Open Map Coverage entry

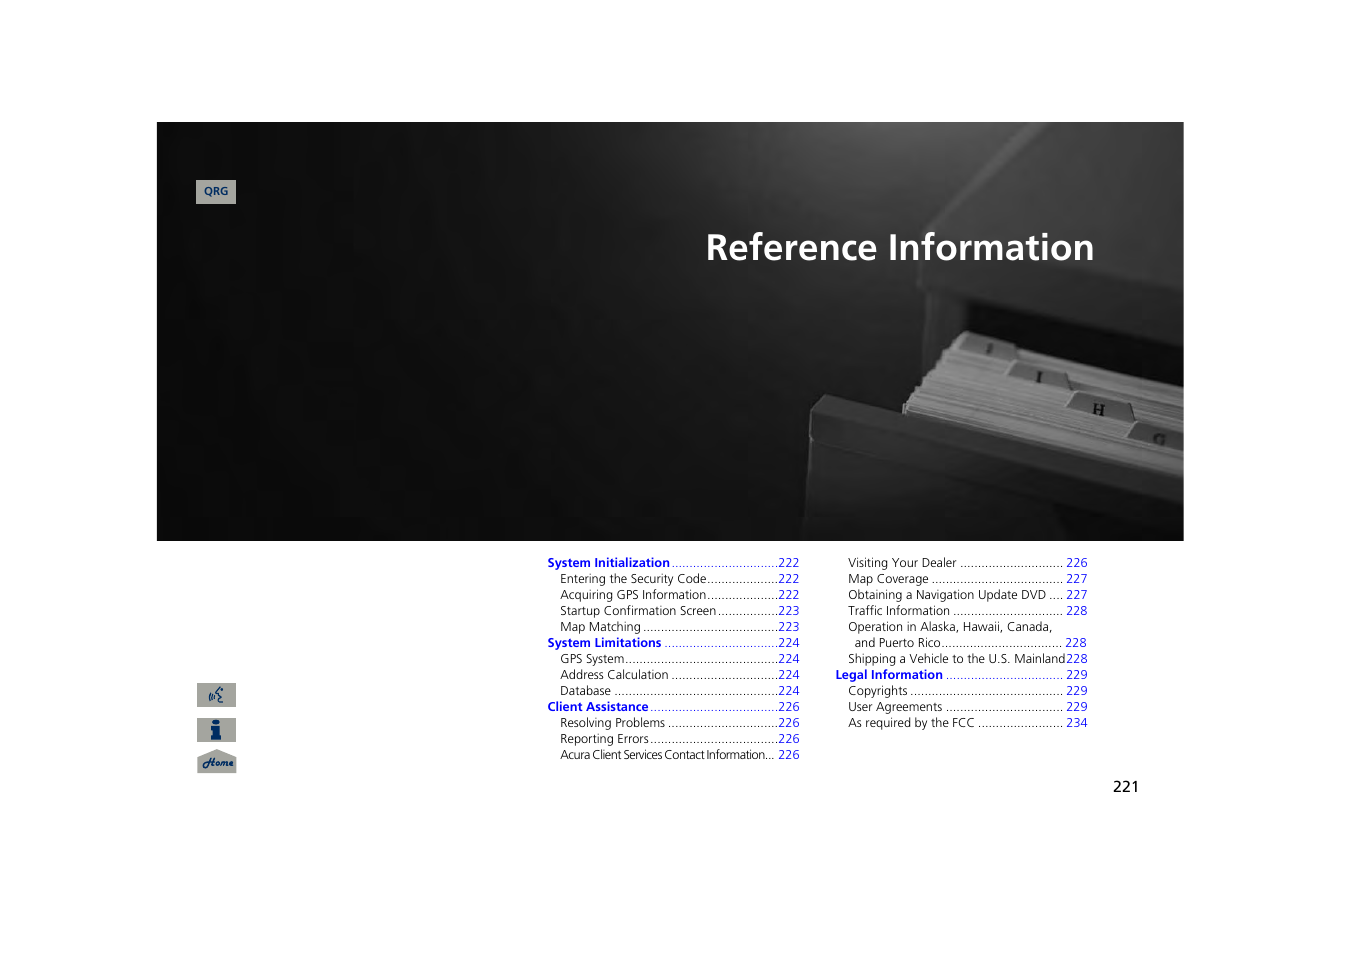967,579
